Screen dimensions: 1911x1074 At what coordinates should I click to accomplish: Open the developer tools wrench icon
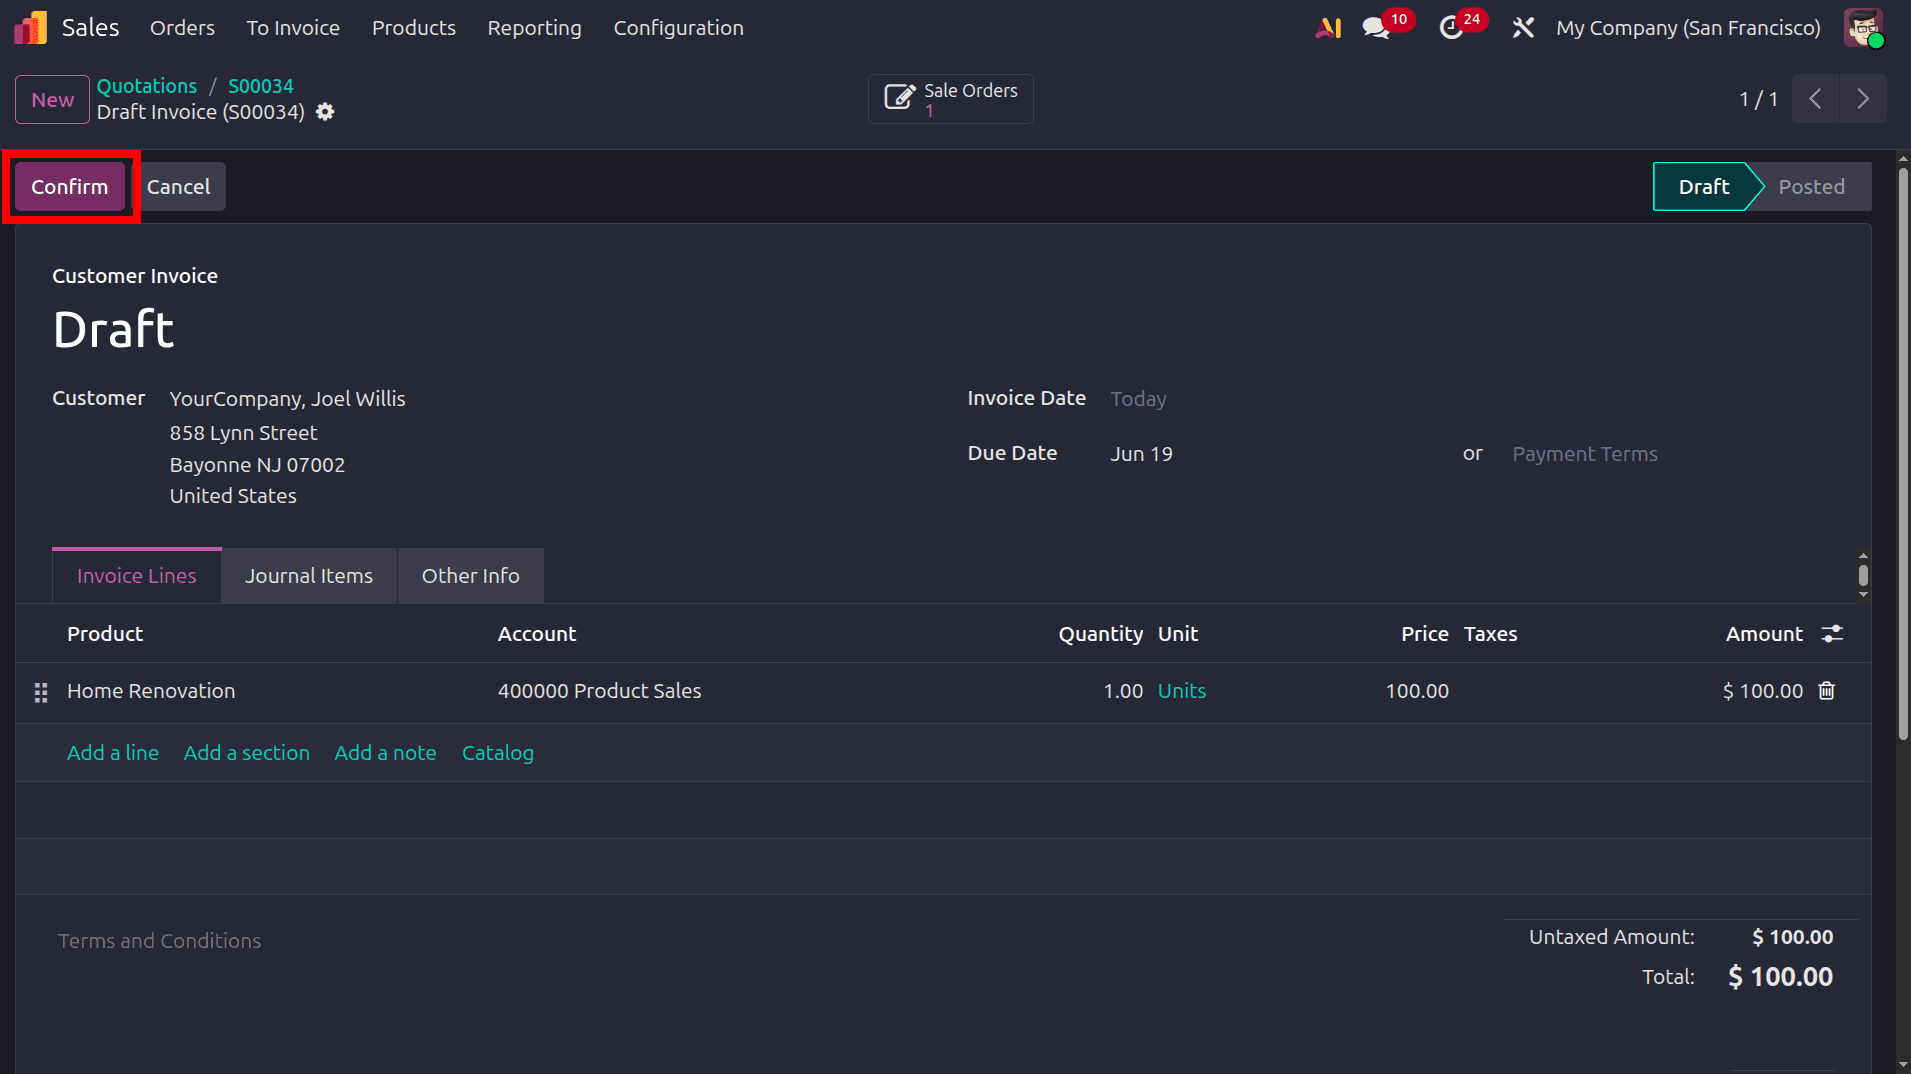click(x=1523, y=28)
